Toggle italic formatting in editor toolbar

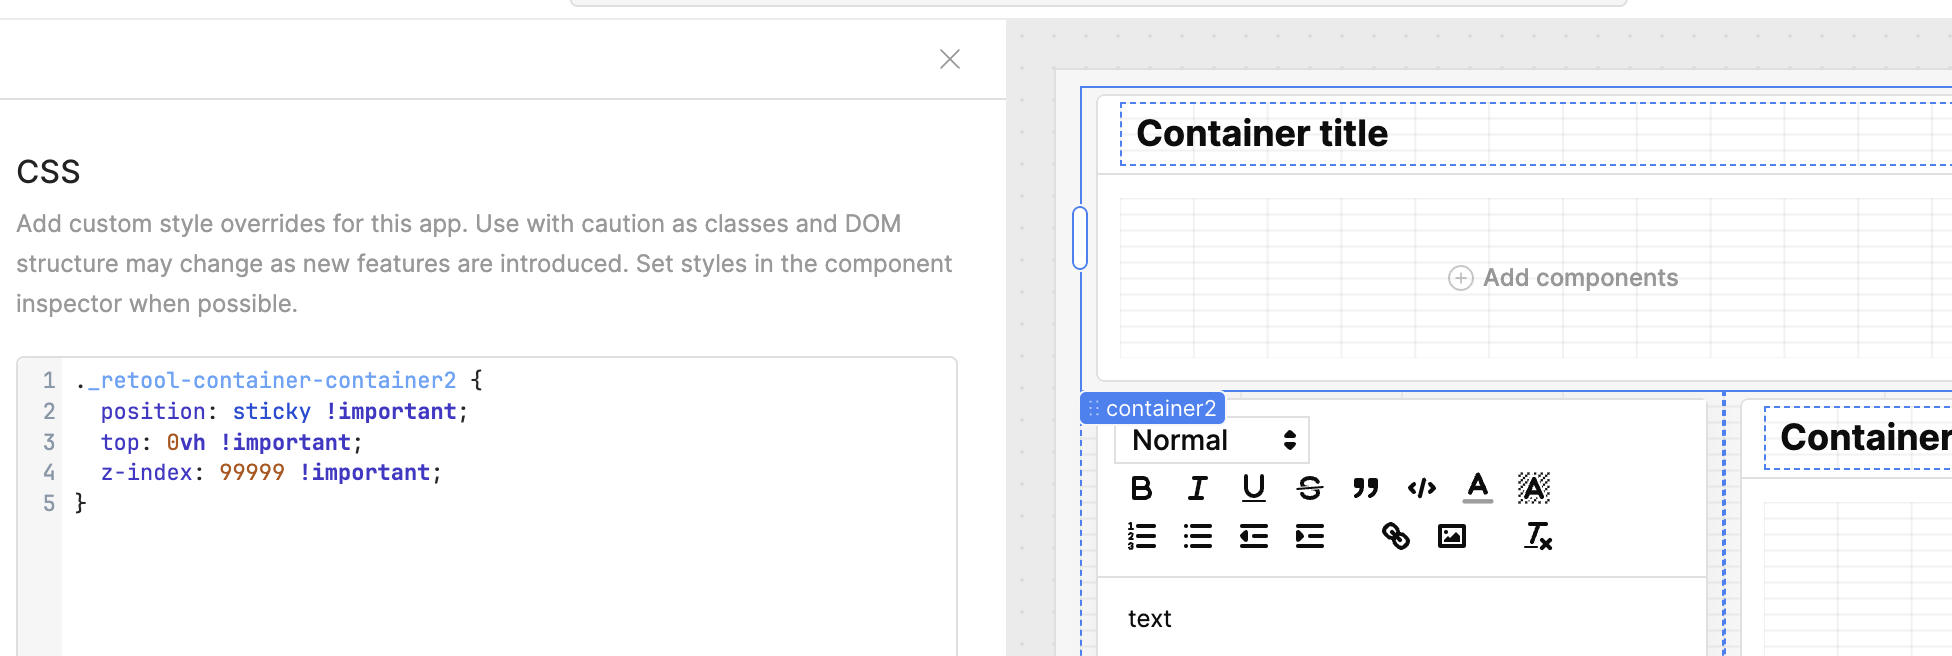1197,488
